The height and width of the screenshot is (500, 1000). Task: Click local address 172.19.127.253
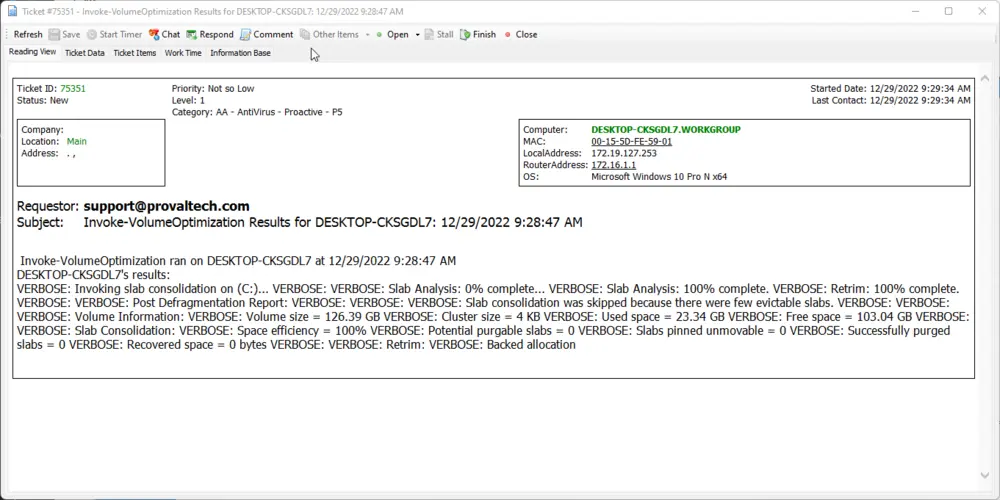[x=624, y=153]
